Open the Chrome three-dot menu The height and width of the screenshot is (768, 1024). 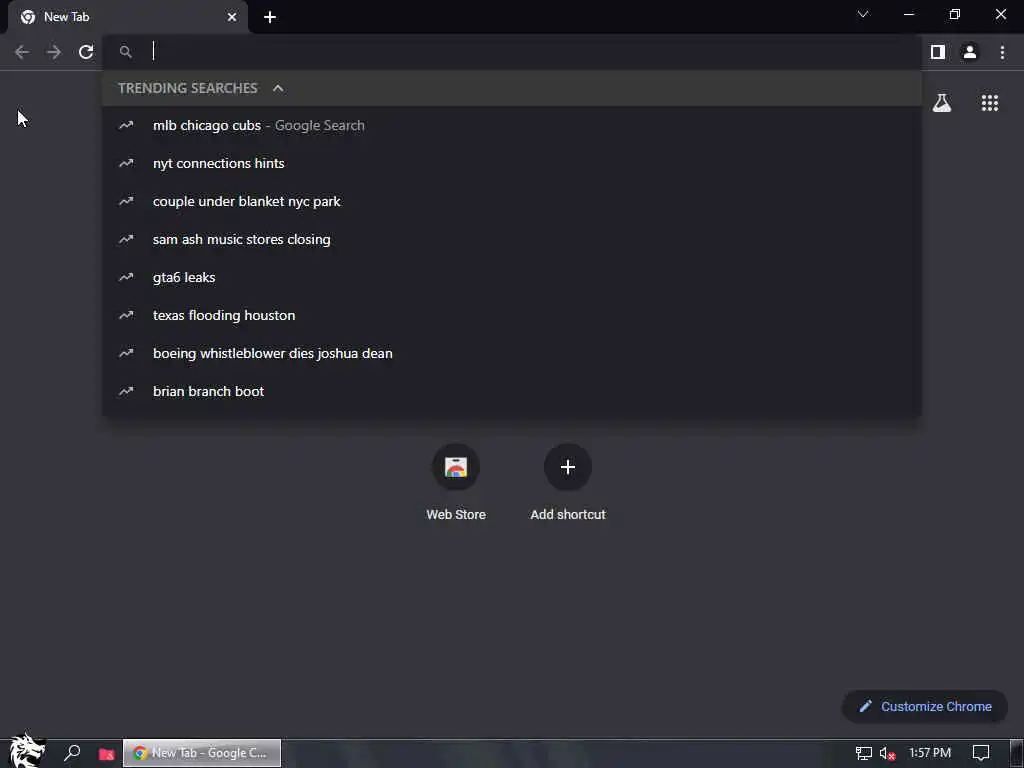(x=1002, y=52)
